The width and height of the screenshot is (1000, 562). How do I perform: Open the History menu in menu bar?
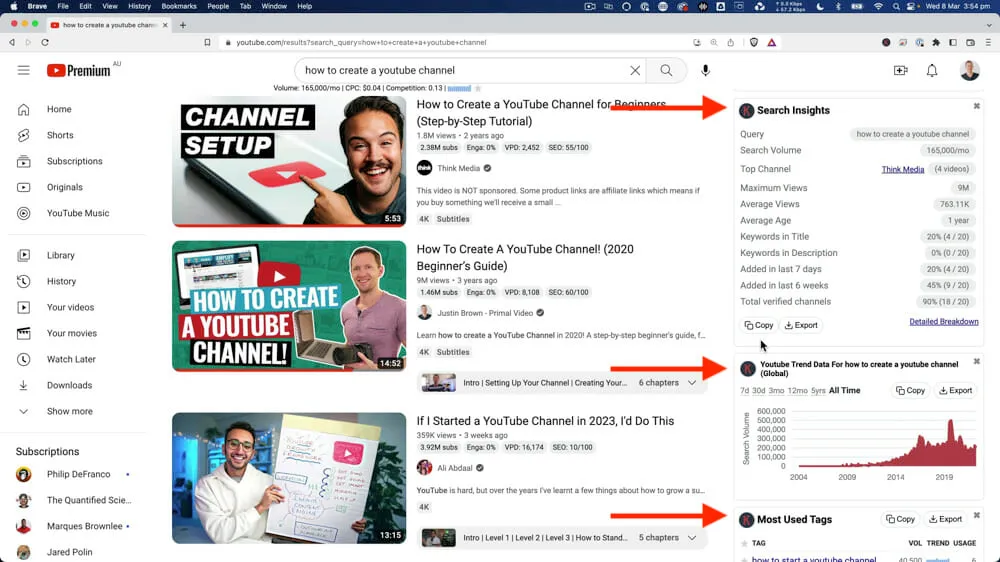139,6
